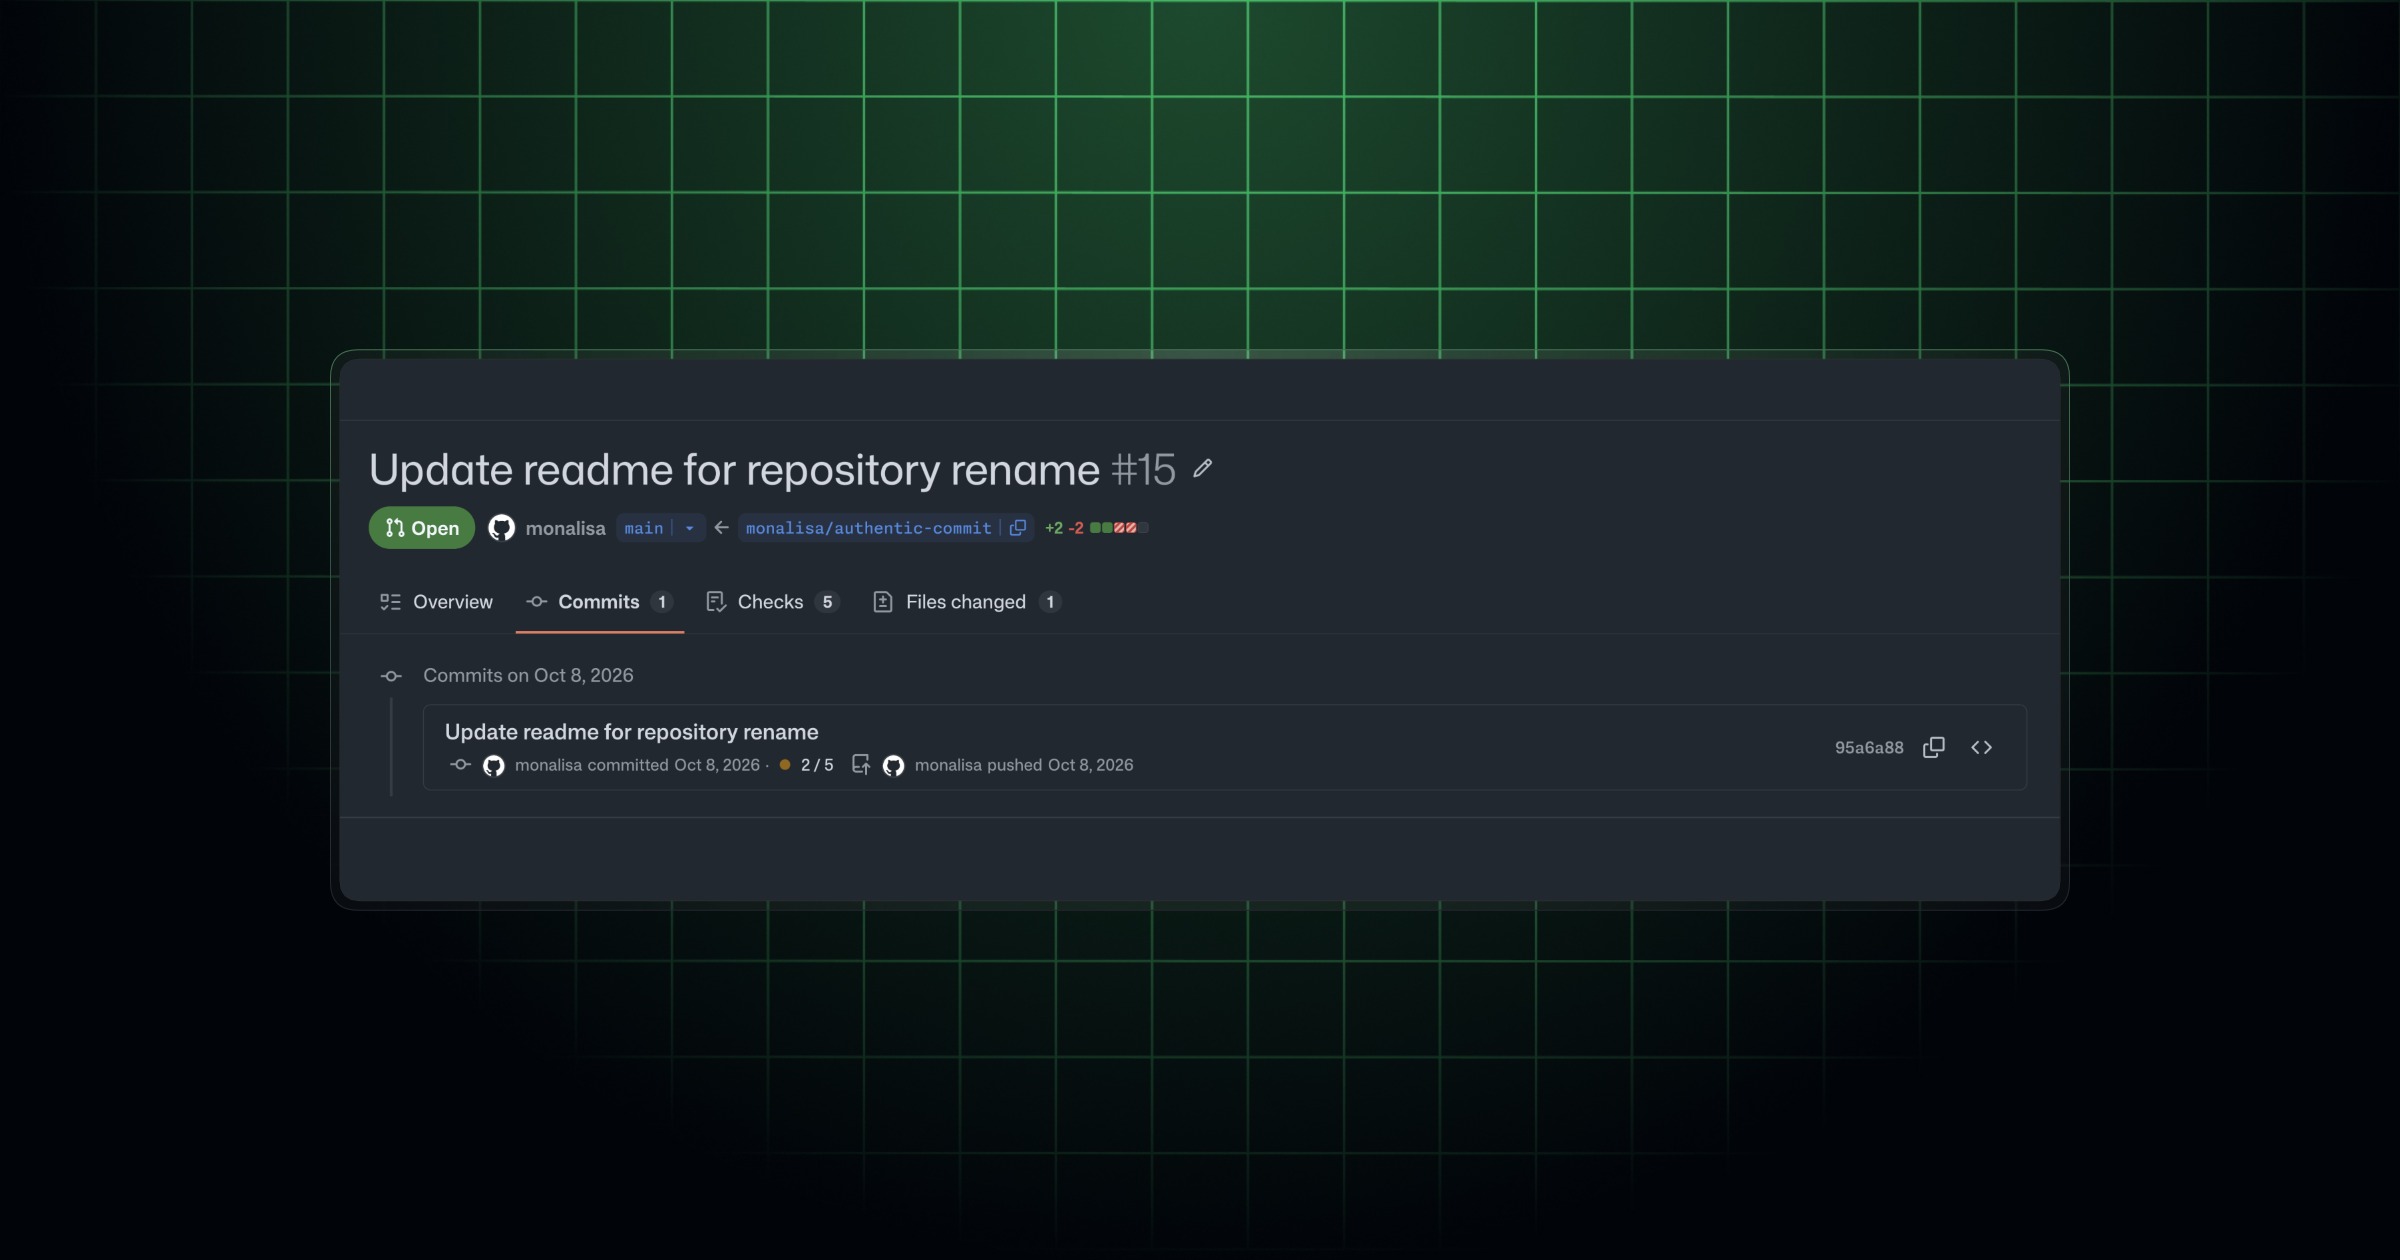The image size is (2400, 1260).
Task: Open commit 'Update readme for repository rename'
Action: 631,732
